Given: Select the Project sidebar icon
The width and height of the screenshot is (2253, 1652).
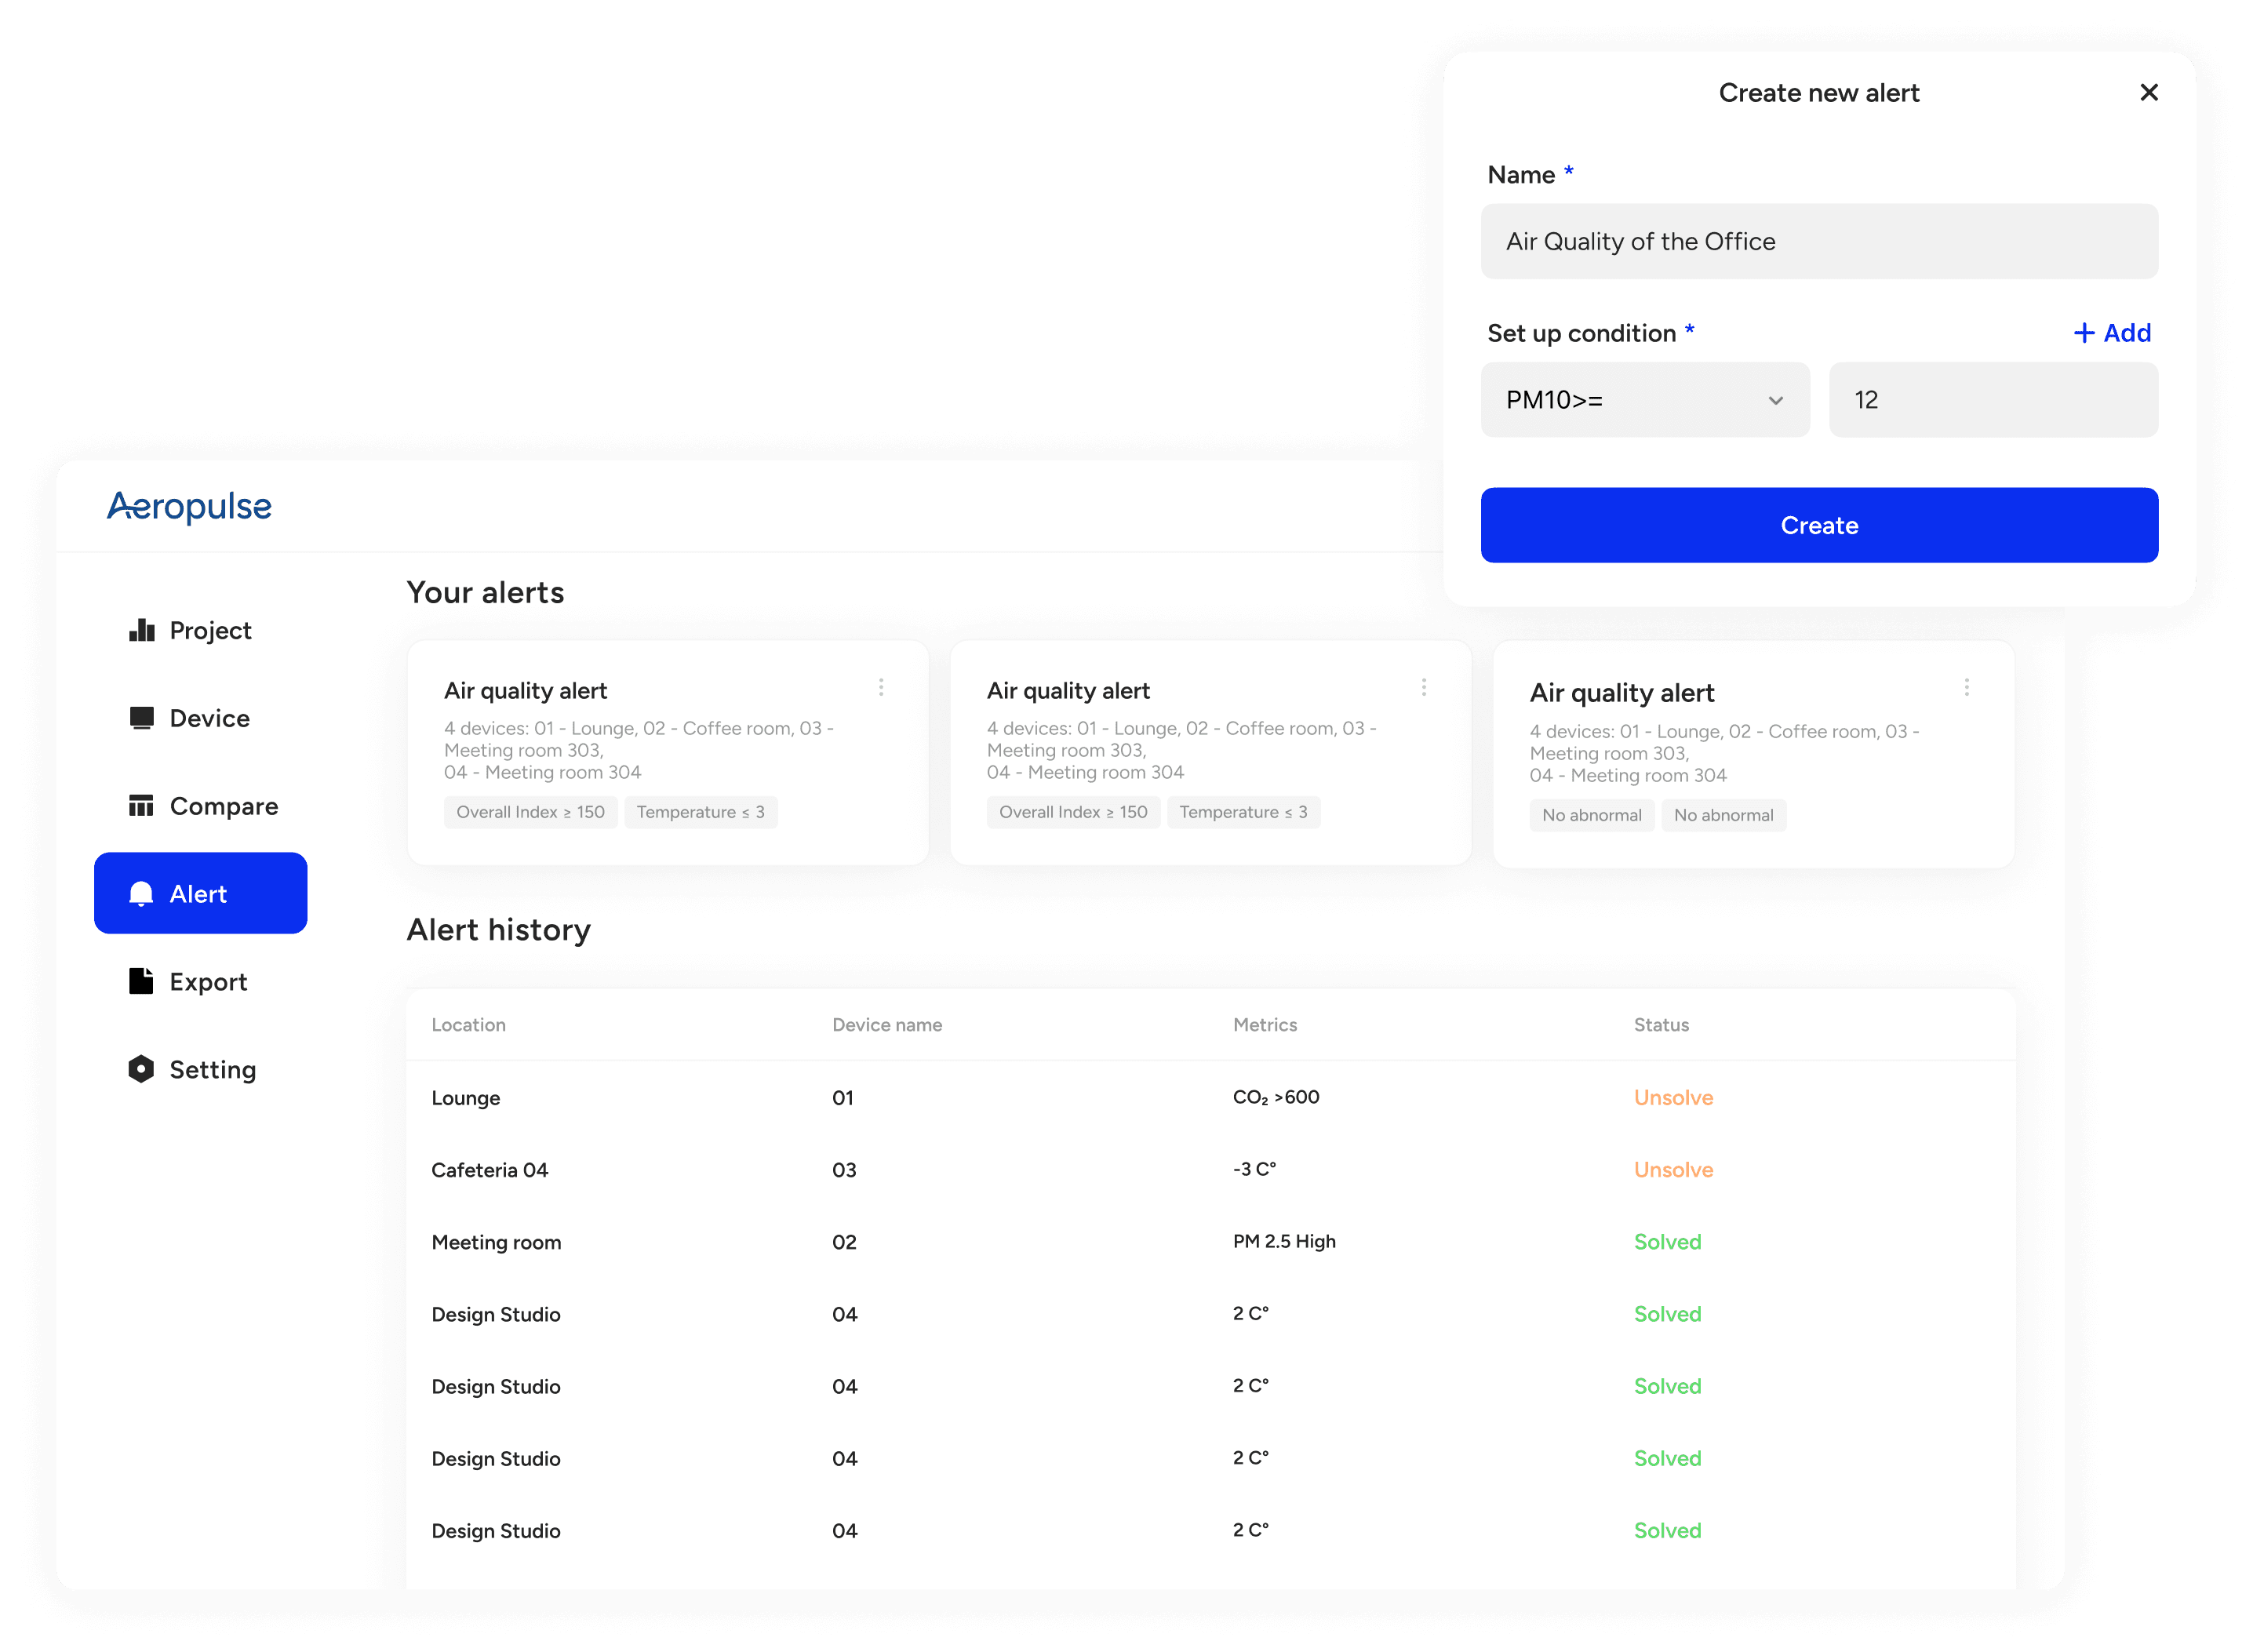Looking at the screenshot, I should pyautogui.click(x=142, y=630).
